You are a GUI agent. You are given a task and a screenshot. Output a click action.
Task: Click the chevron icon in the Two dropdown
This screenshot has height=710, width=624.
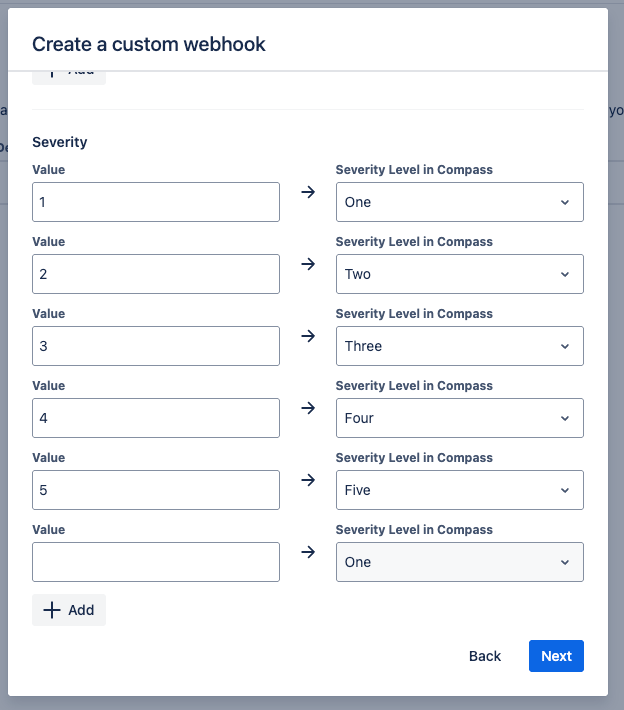tap(565, 274)
